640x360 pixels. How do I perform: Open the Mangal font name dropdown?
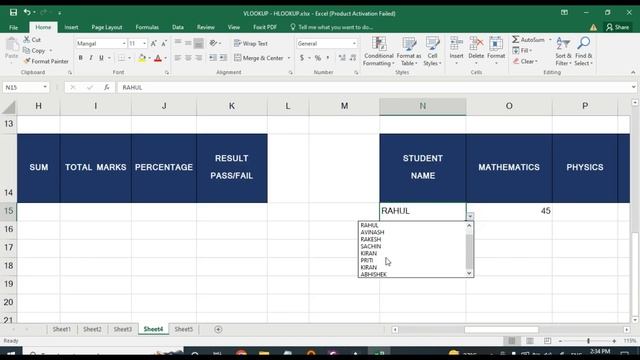(x=124, y=43)
